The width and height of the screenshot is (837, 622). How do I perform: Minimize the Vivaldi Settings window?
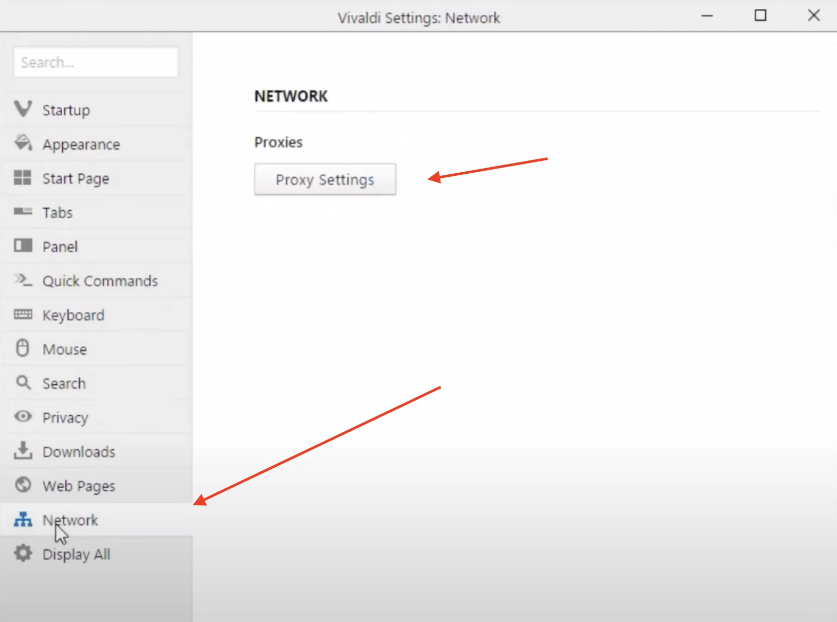pyautogui.click(x=707, y=16)
